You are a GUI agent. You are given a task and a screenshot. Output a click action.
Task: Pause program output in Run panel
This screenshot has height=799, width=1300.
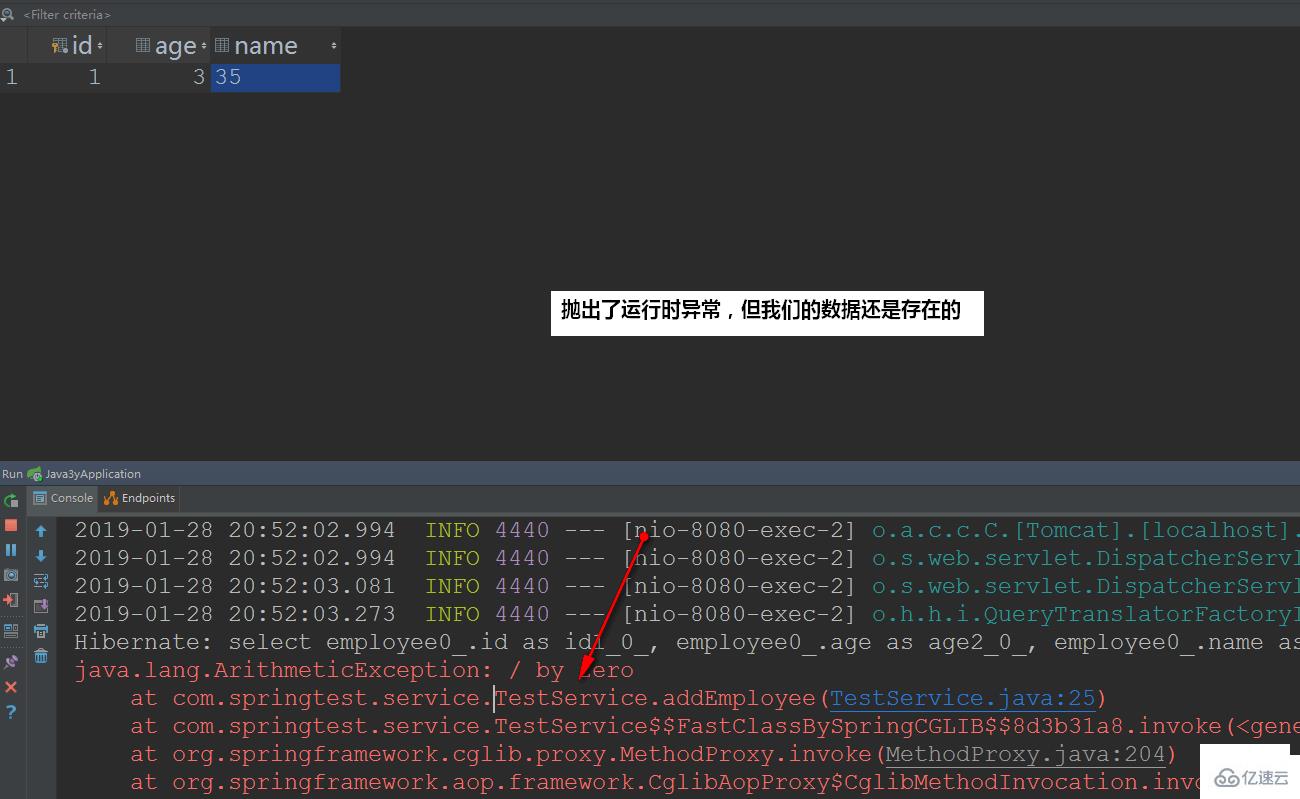coord(11,550)
